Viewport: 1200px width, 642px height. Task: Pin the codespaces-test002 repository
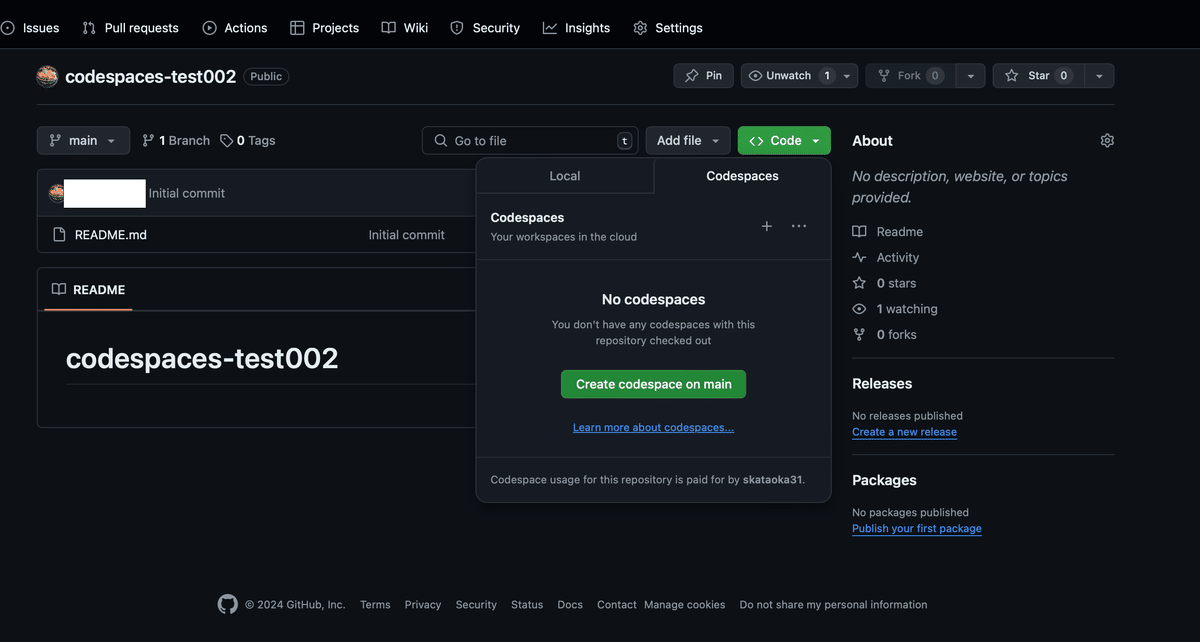coord(703,75)
